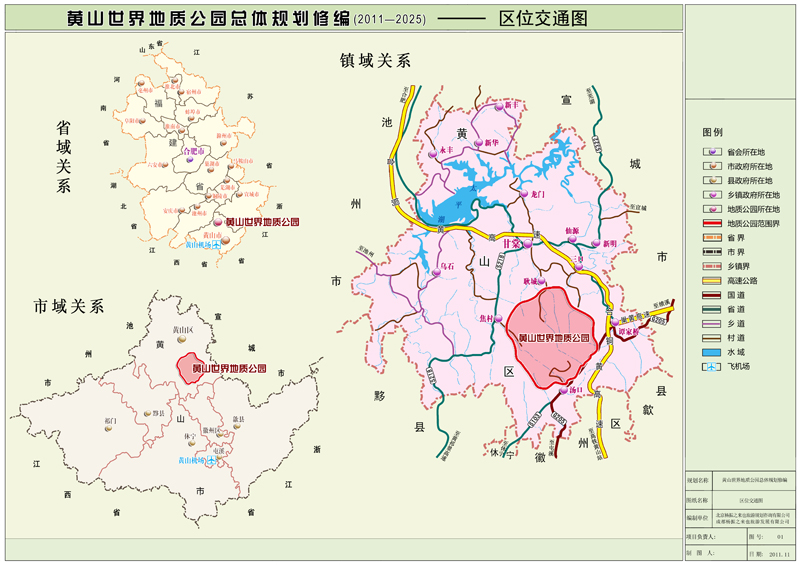Click the 镇域关系 section heading

[x=375, y=61]
